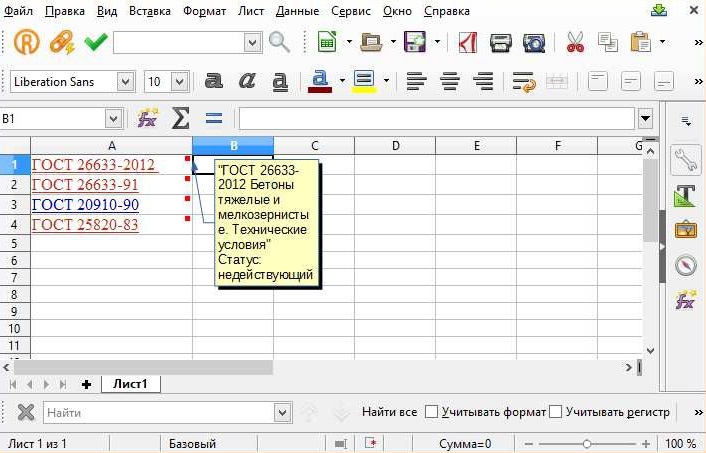The height and width of the screenshot is (453, 706).
Task: Click the Bold formatting icon
Action: [213, 82]
